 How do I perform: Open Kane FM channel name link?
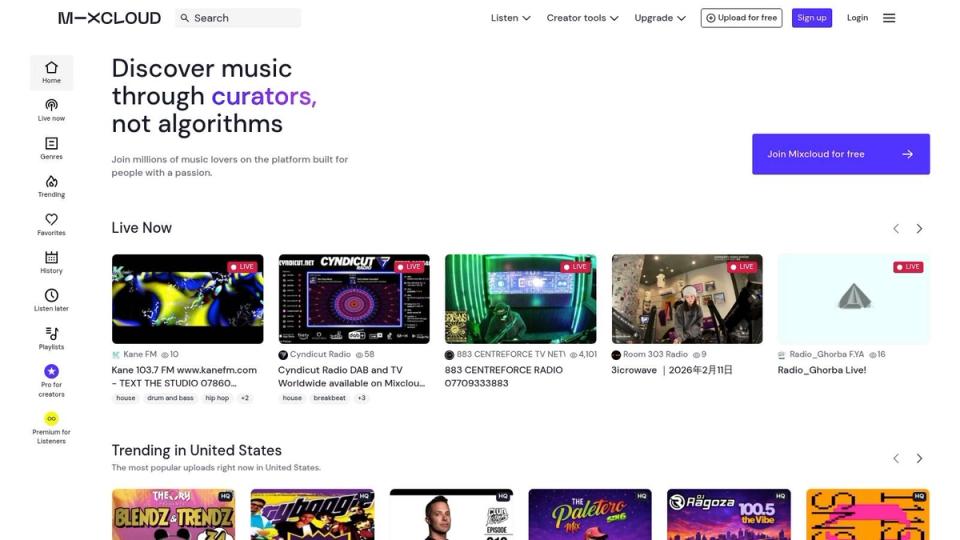point(140,354)
